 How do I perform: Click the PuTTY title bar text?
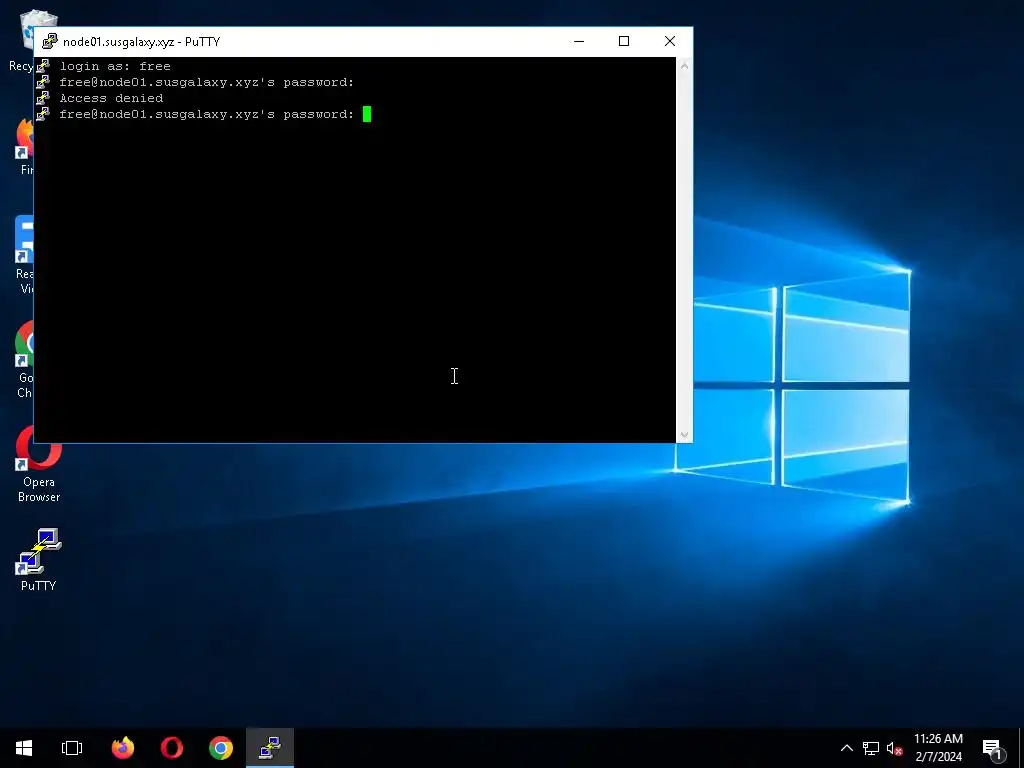coord(142,42)
